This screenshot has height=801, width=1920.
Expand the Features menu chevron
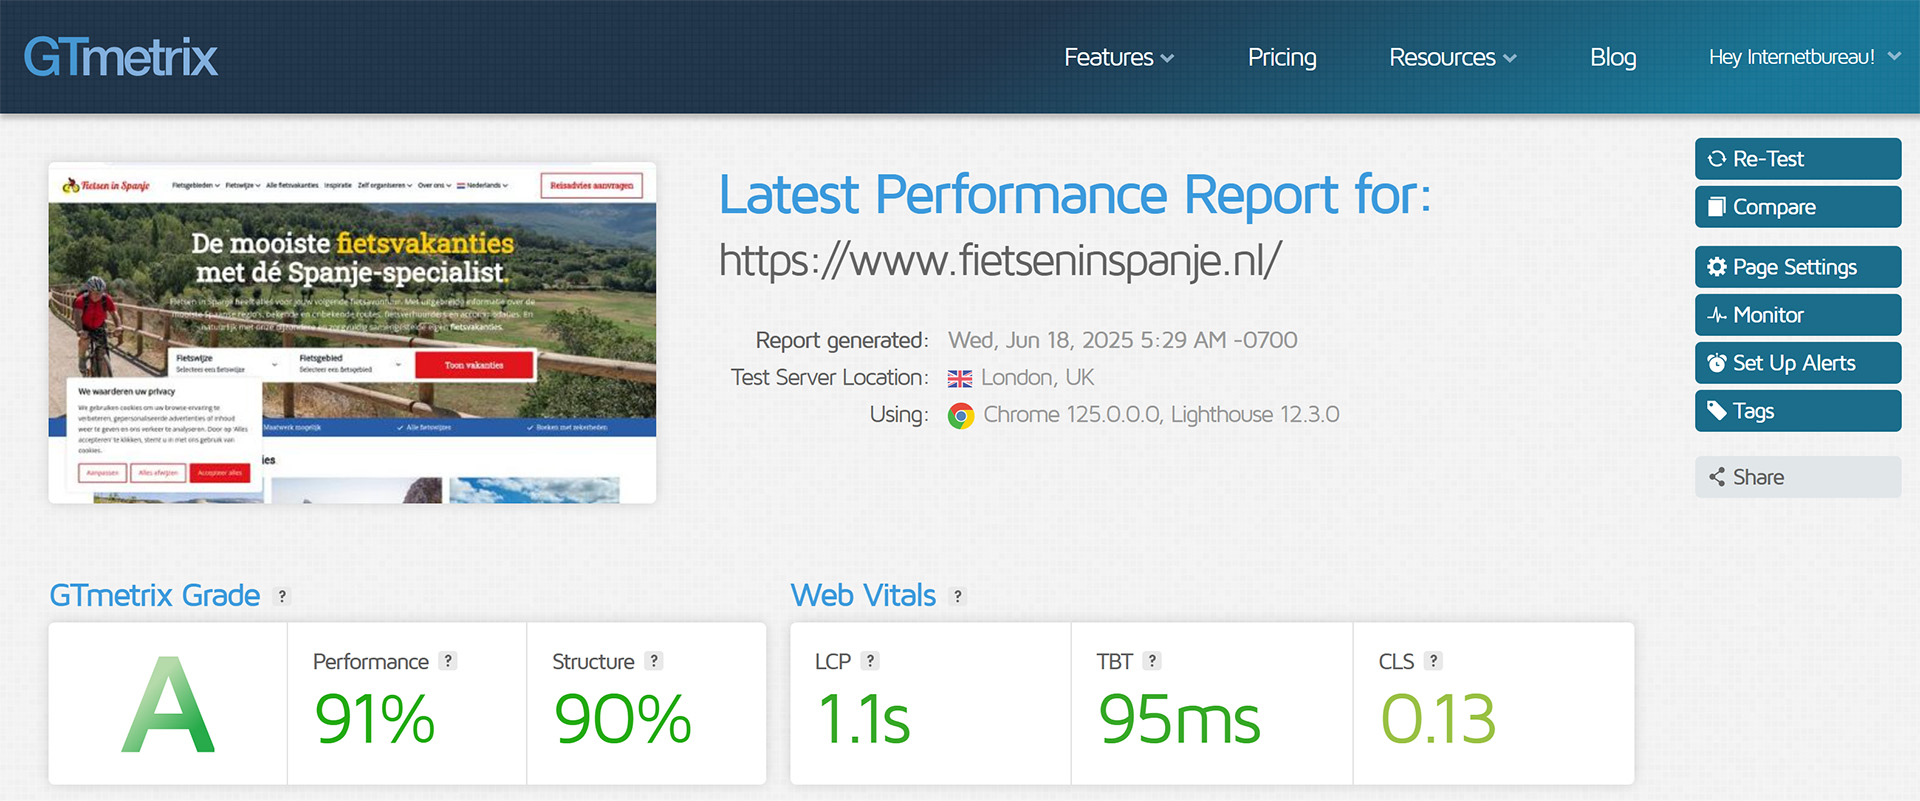click(x=1167, y=58)
